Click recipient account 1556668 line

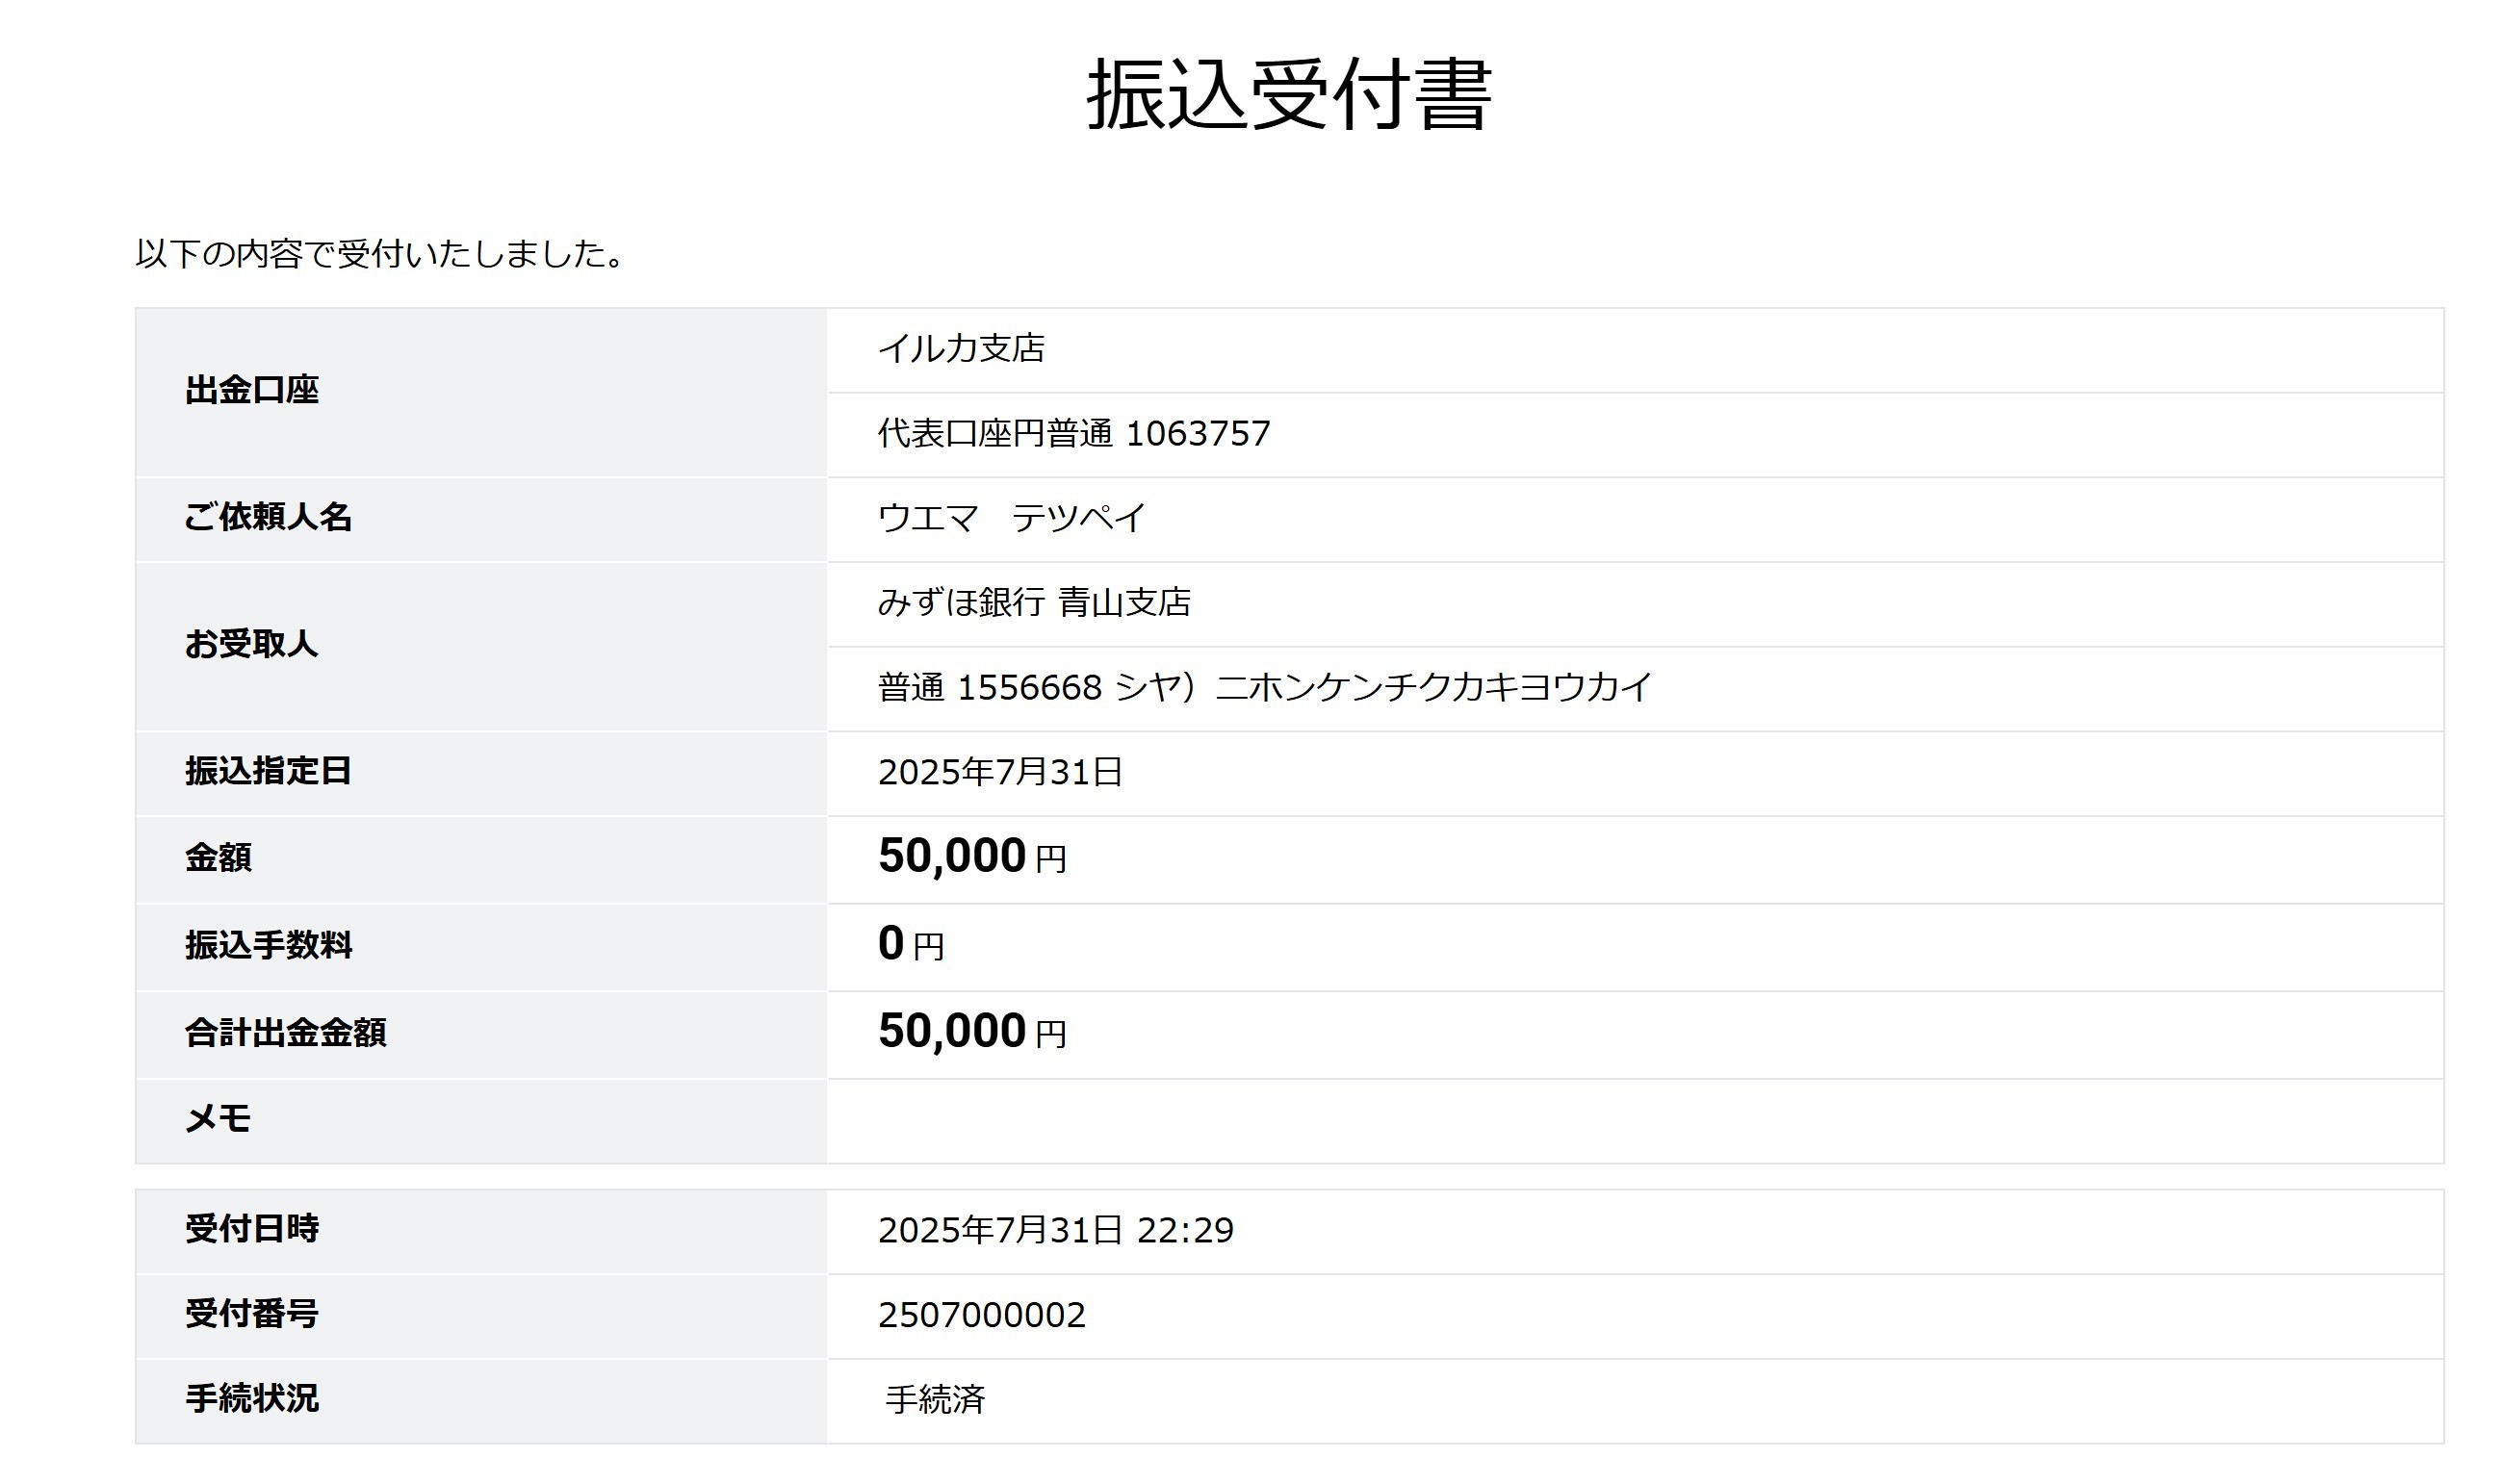1264,688
